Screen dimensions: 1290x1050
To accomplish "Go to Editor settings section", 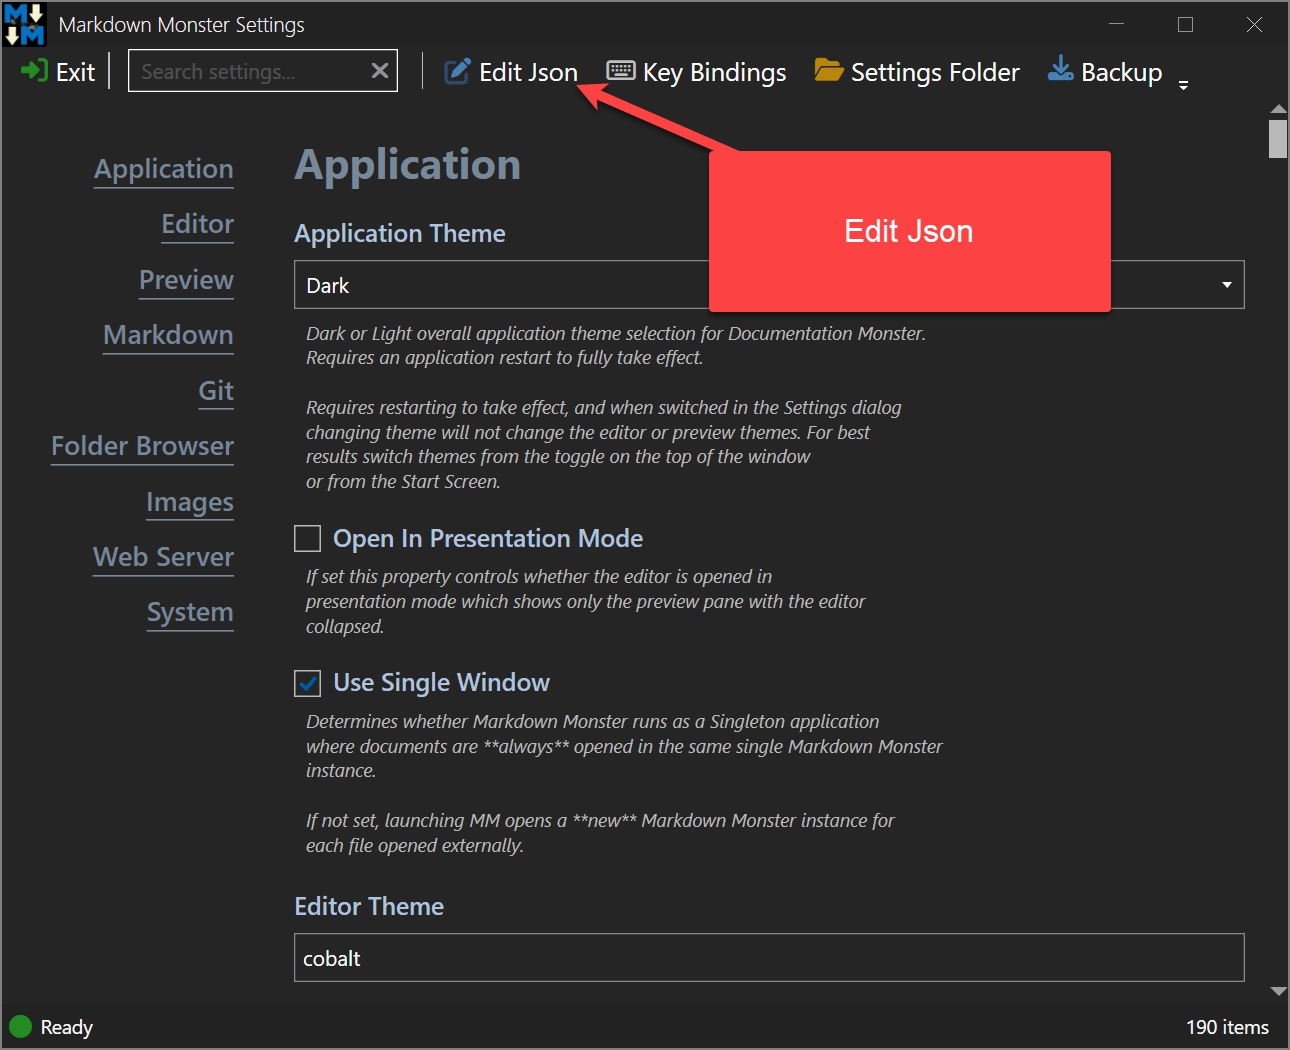I will pos(198,224).
